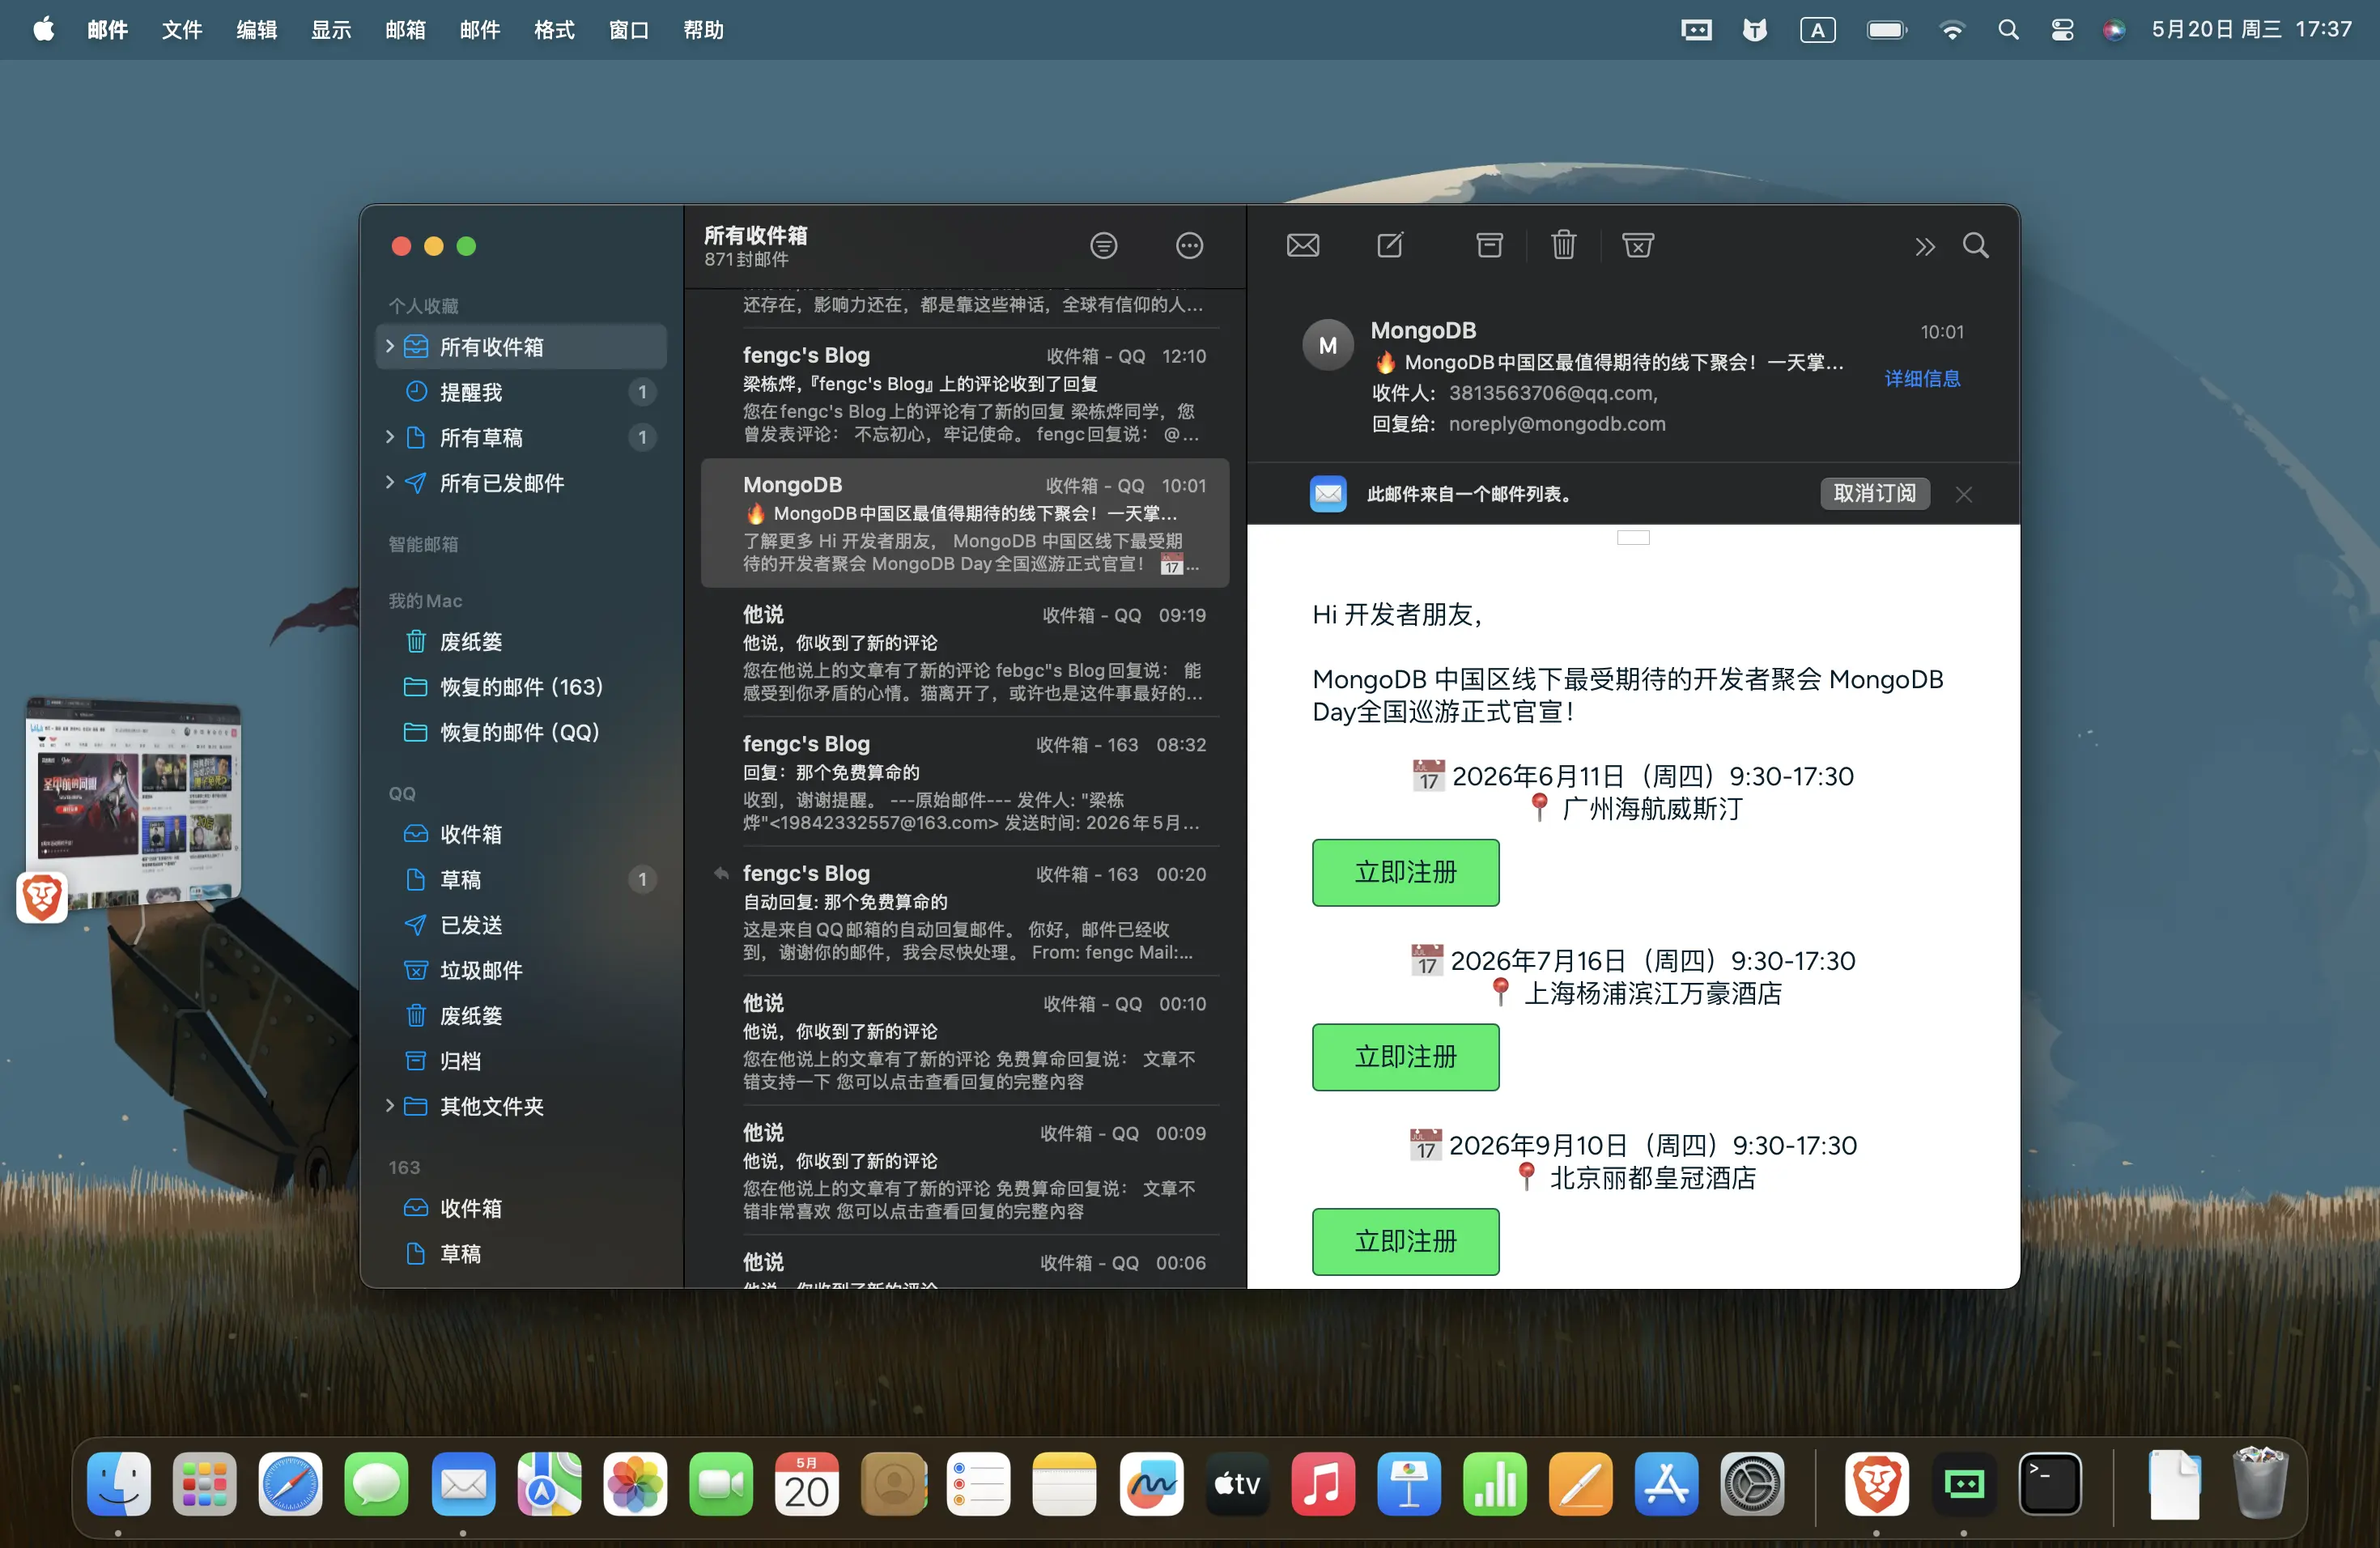Toggle the message list filter icon
2380x1548 pixels.
[1103, 245]
